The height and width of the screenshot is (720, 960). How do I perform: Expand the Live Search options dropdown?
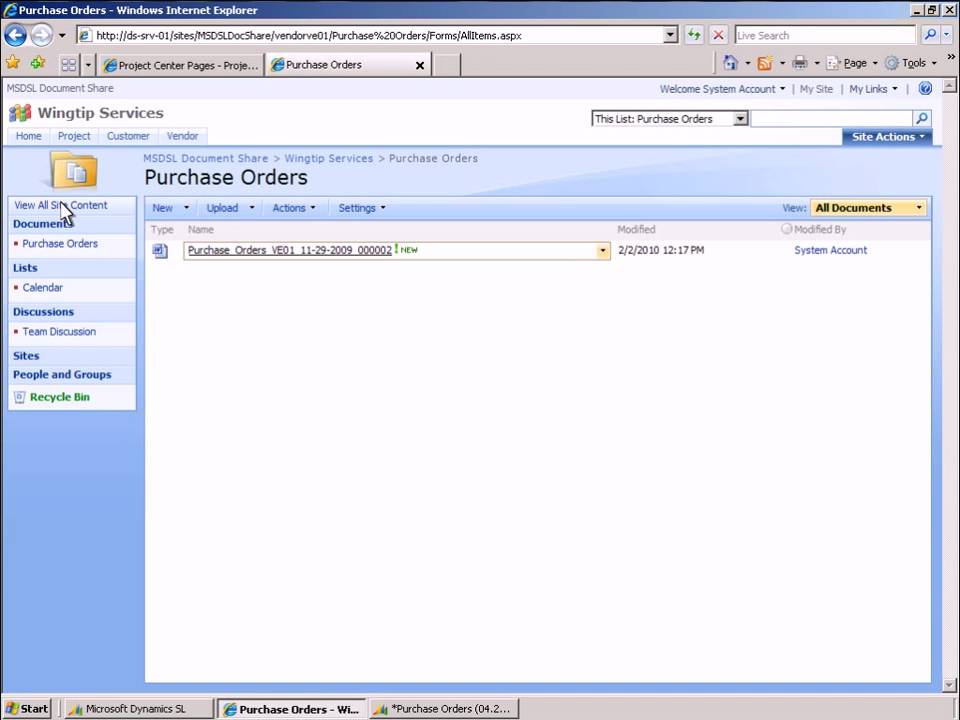pyautogui.click(x=947, y=36)
